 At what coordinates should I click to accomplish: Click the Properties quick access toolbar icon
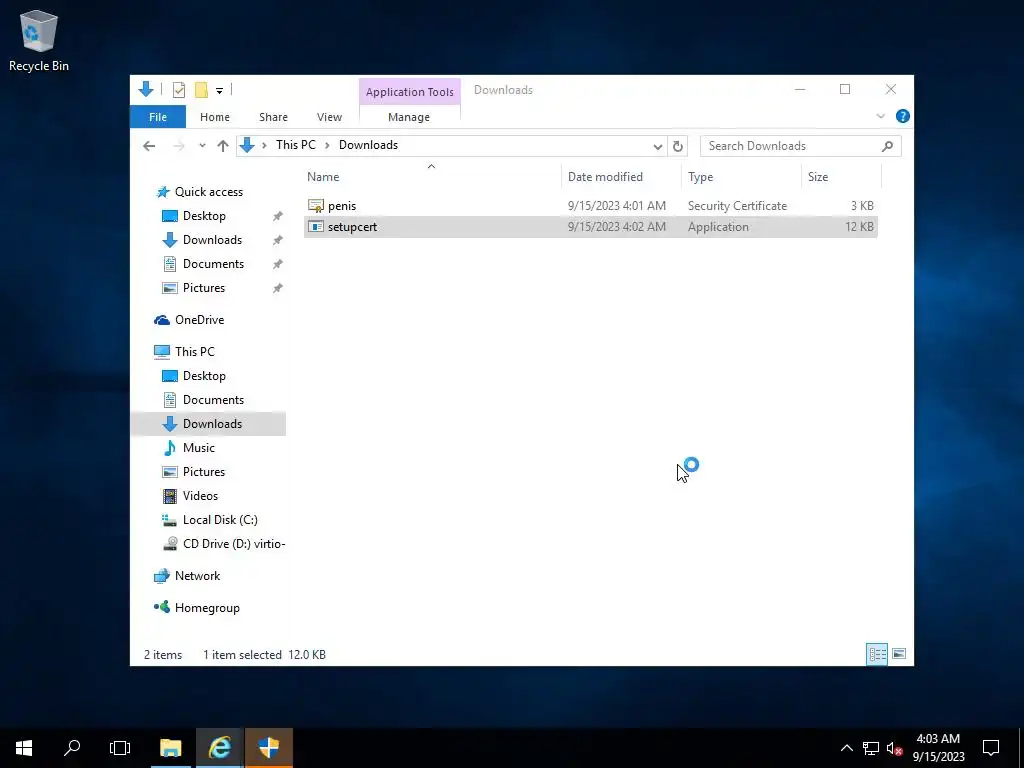(178, 90)
